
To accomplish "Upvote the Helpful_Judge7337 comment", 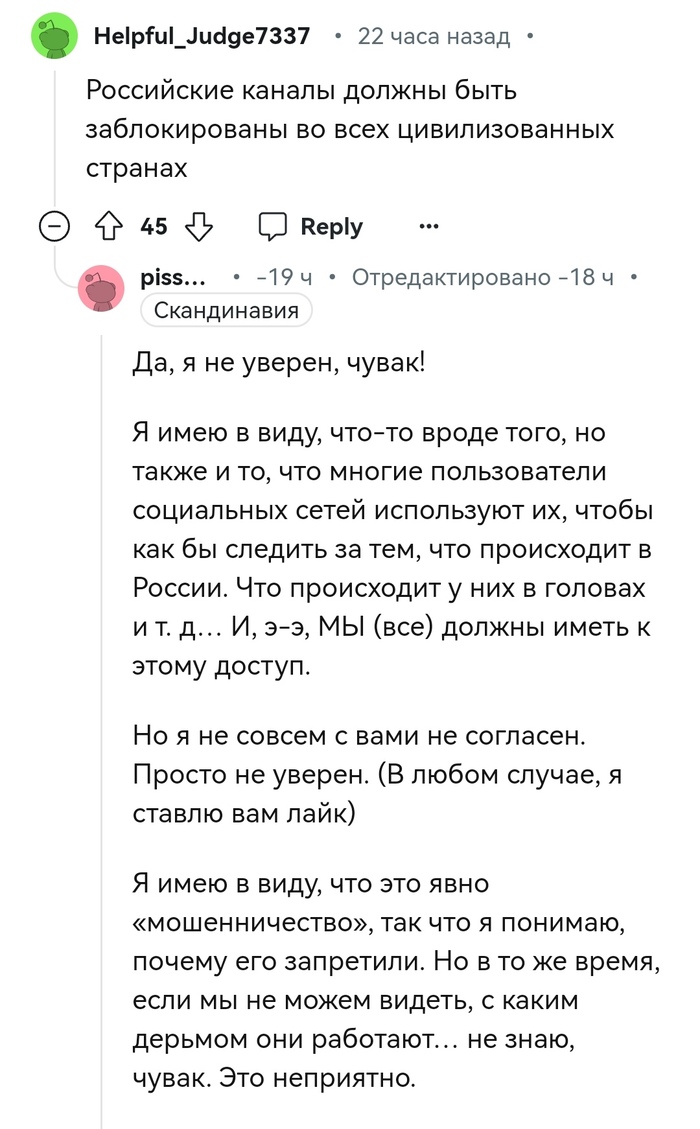I will point(111,226).
